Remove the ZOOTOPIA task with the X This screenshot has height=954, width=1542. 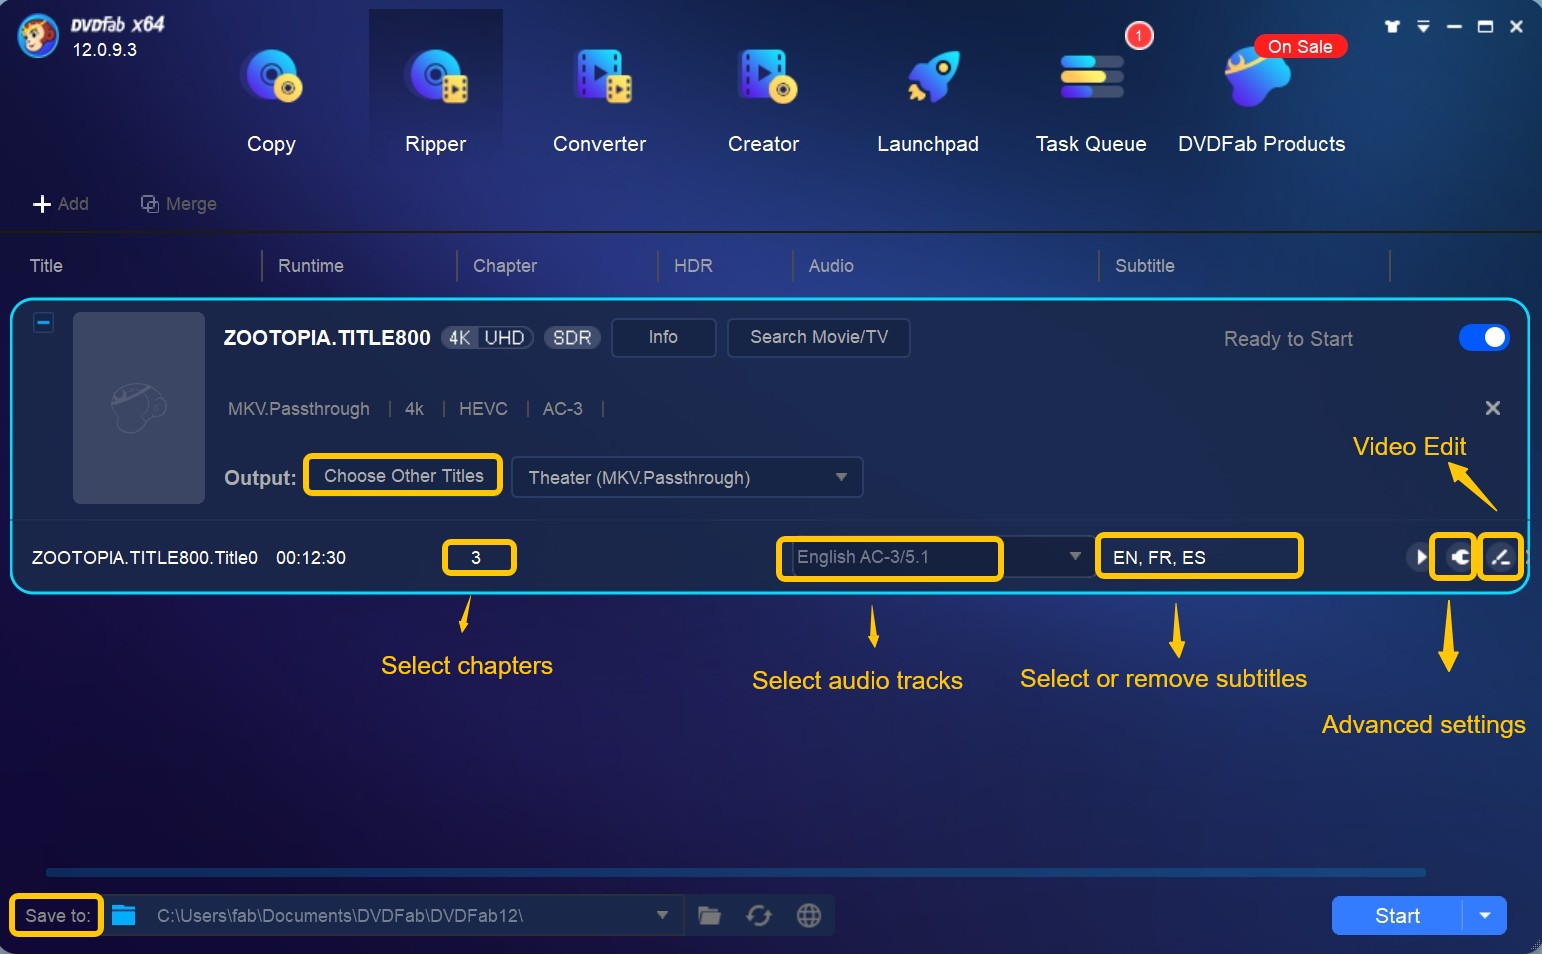pos(1493,408)
